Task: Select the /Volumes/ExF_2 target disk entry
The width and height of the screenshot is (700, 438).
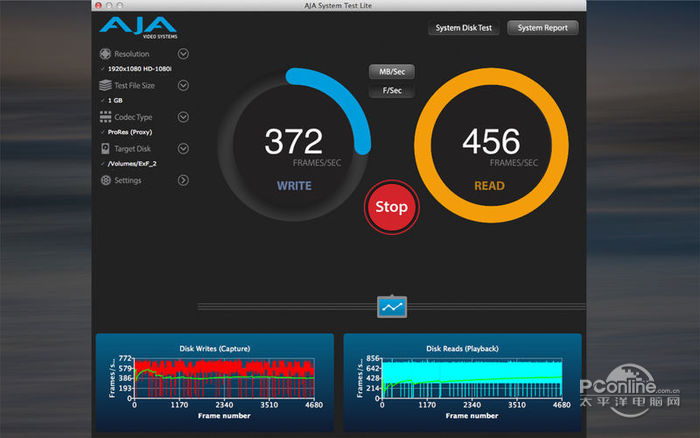Action: [132, 164]
